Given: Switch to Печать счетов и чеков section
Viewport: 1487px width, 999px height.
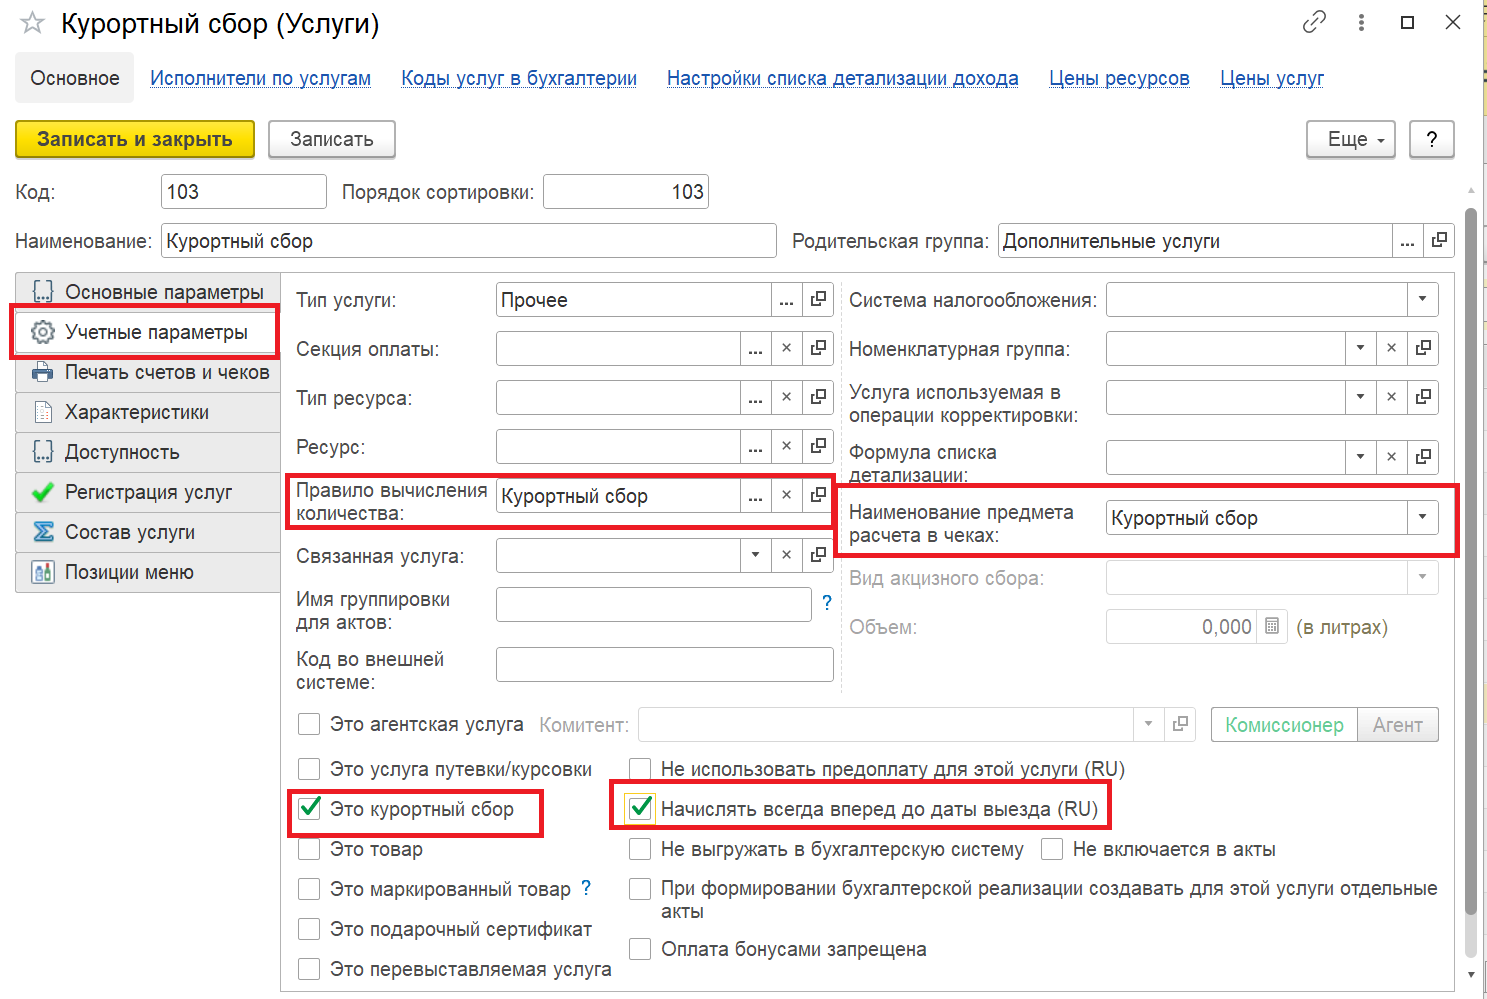Looking at the screenshot, I should [148, 372].
